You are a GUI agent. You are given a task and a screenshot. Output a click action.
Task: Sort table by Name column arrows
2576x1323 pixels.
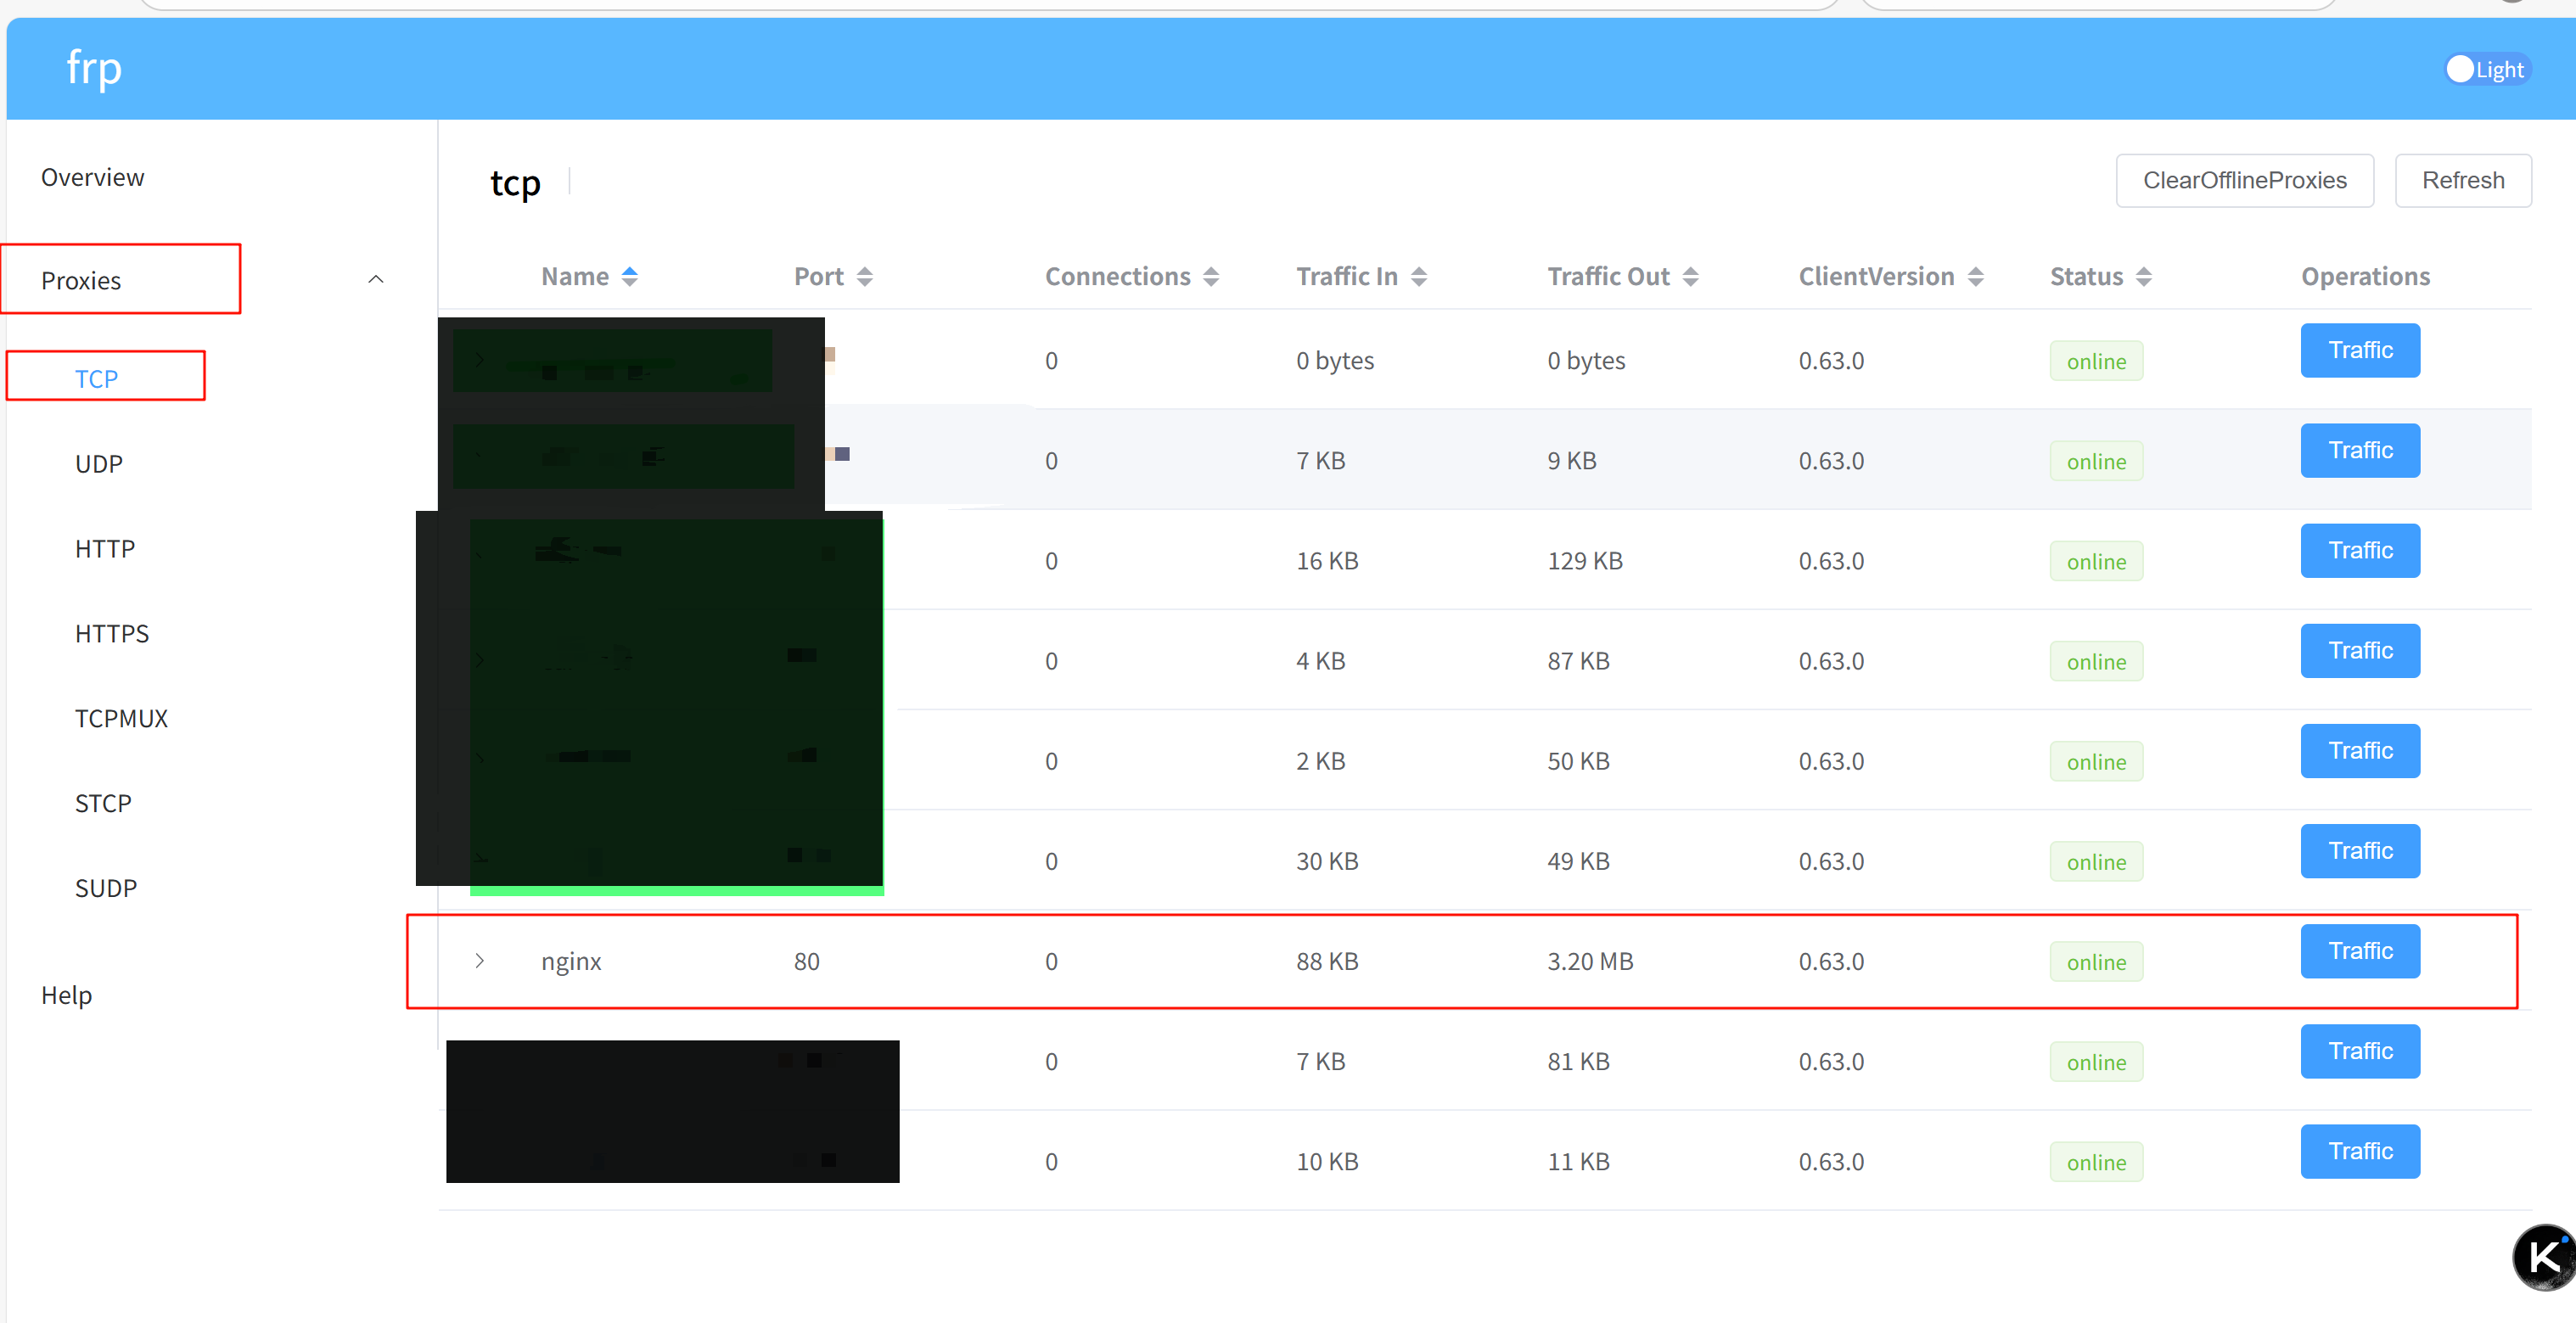629,277
